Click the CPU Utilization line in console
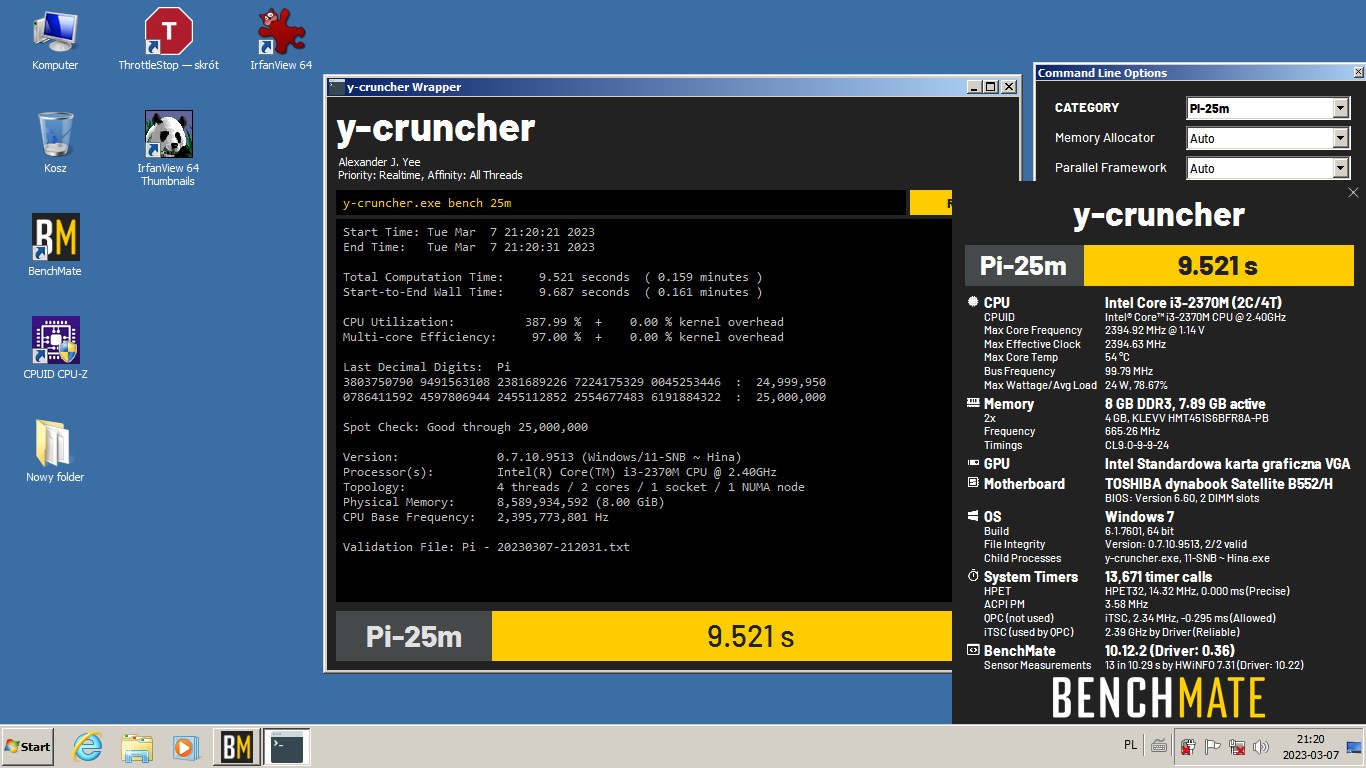 click(x=563, y=322)
